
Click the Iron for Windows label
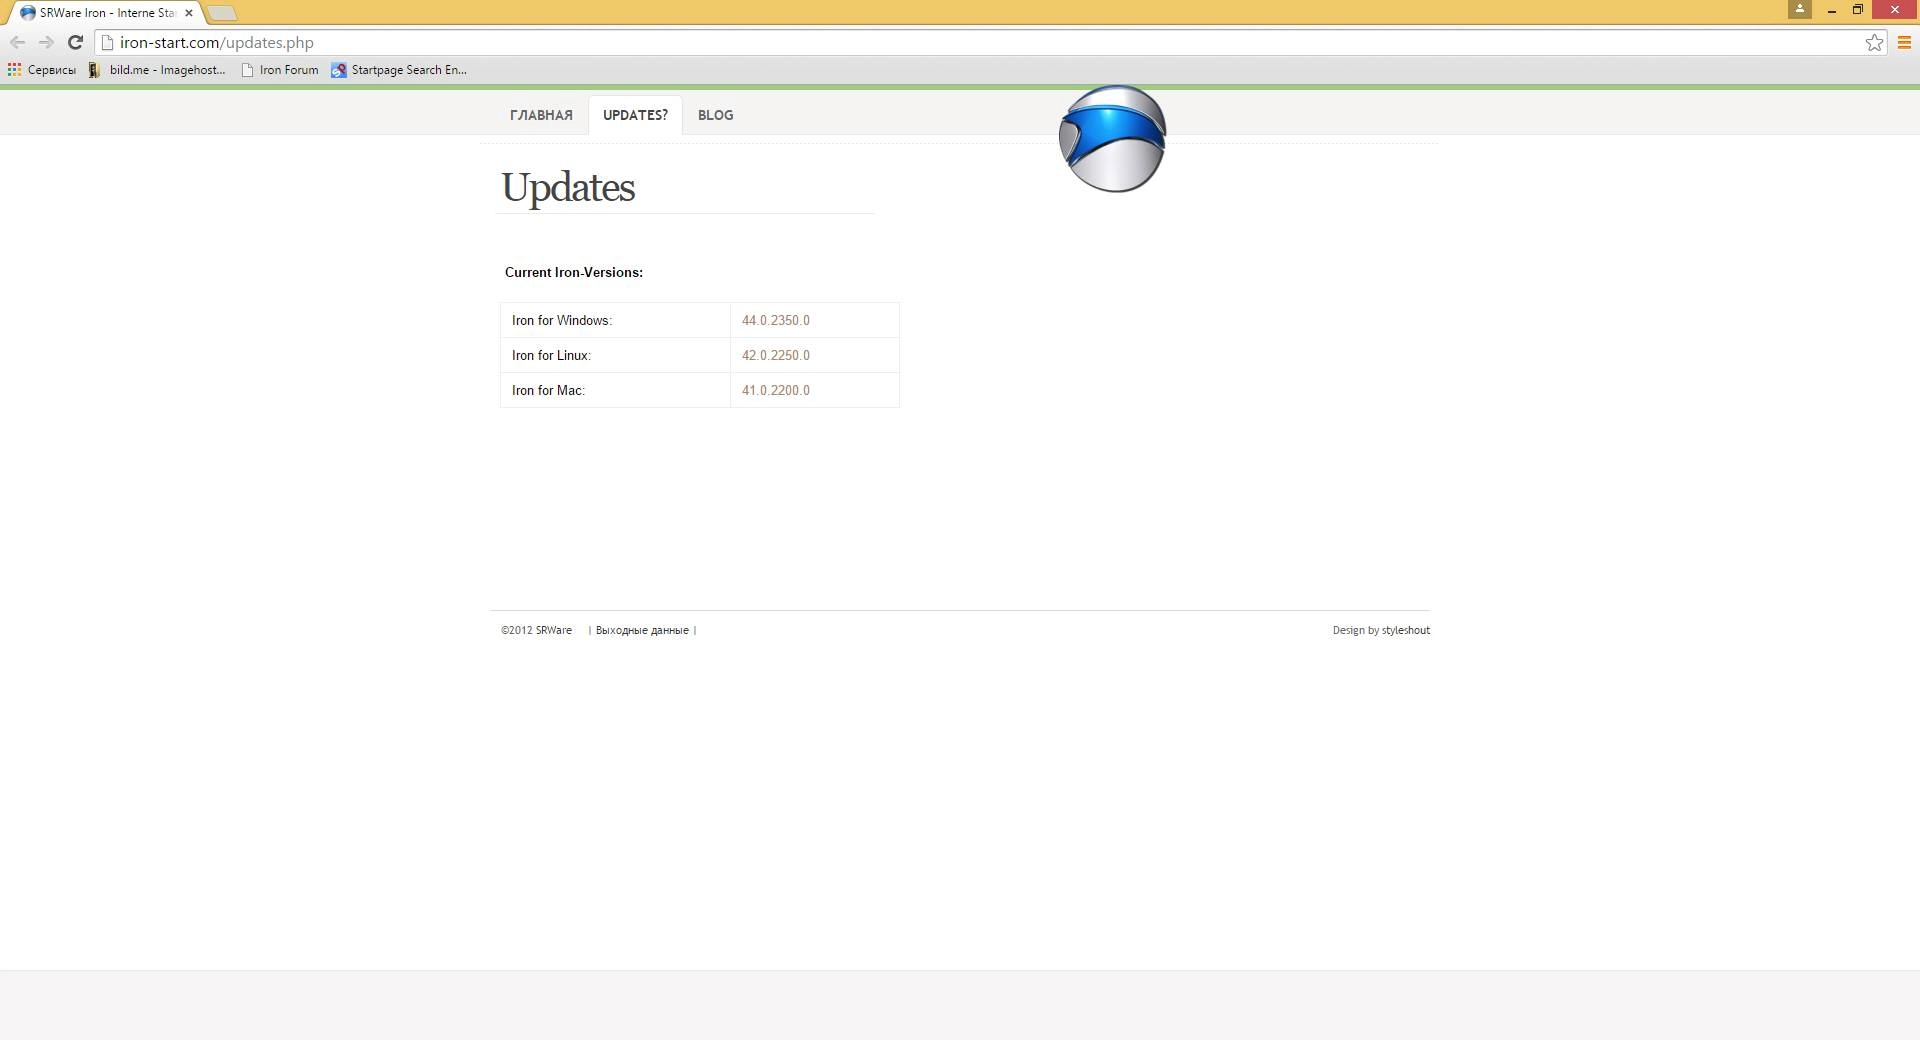562,320
